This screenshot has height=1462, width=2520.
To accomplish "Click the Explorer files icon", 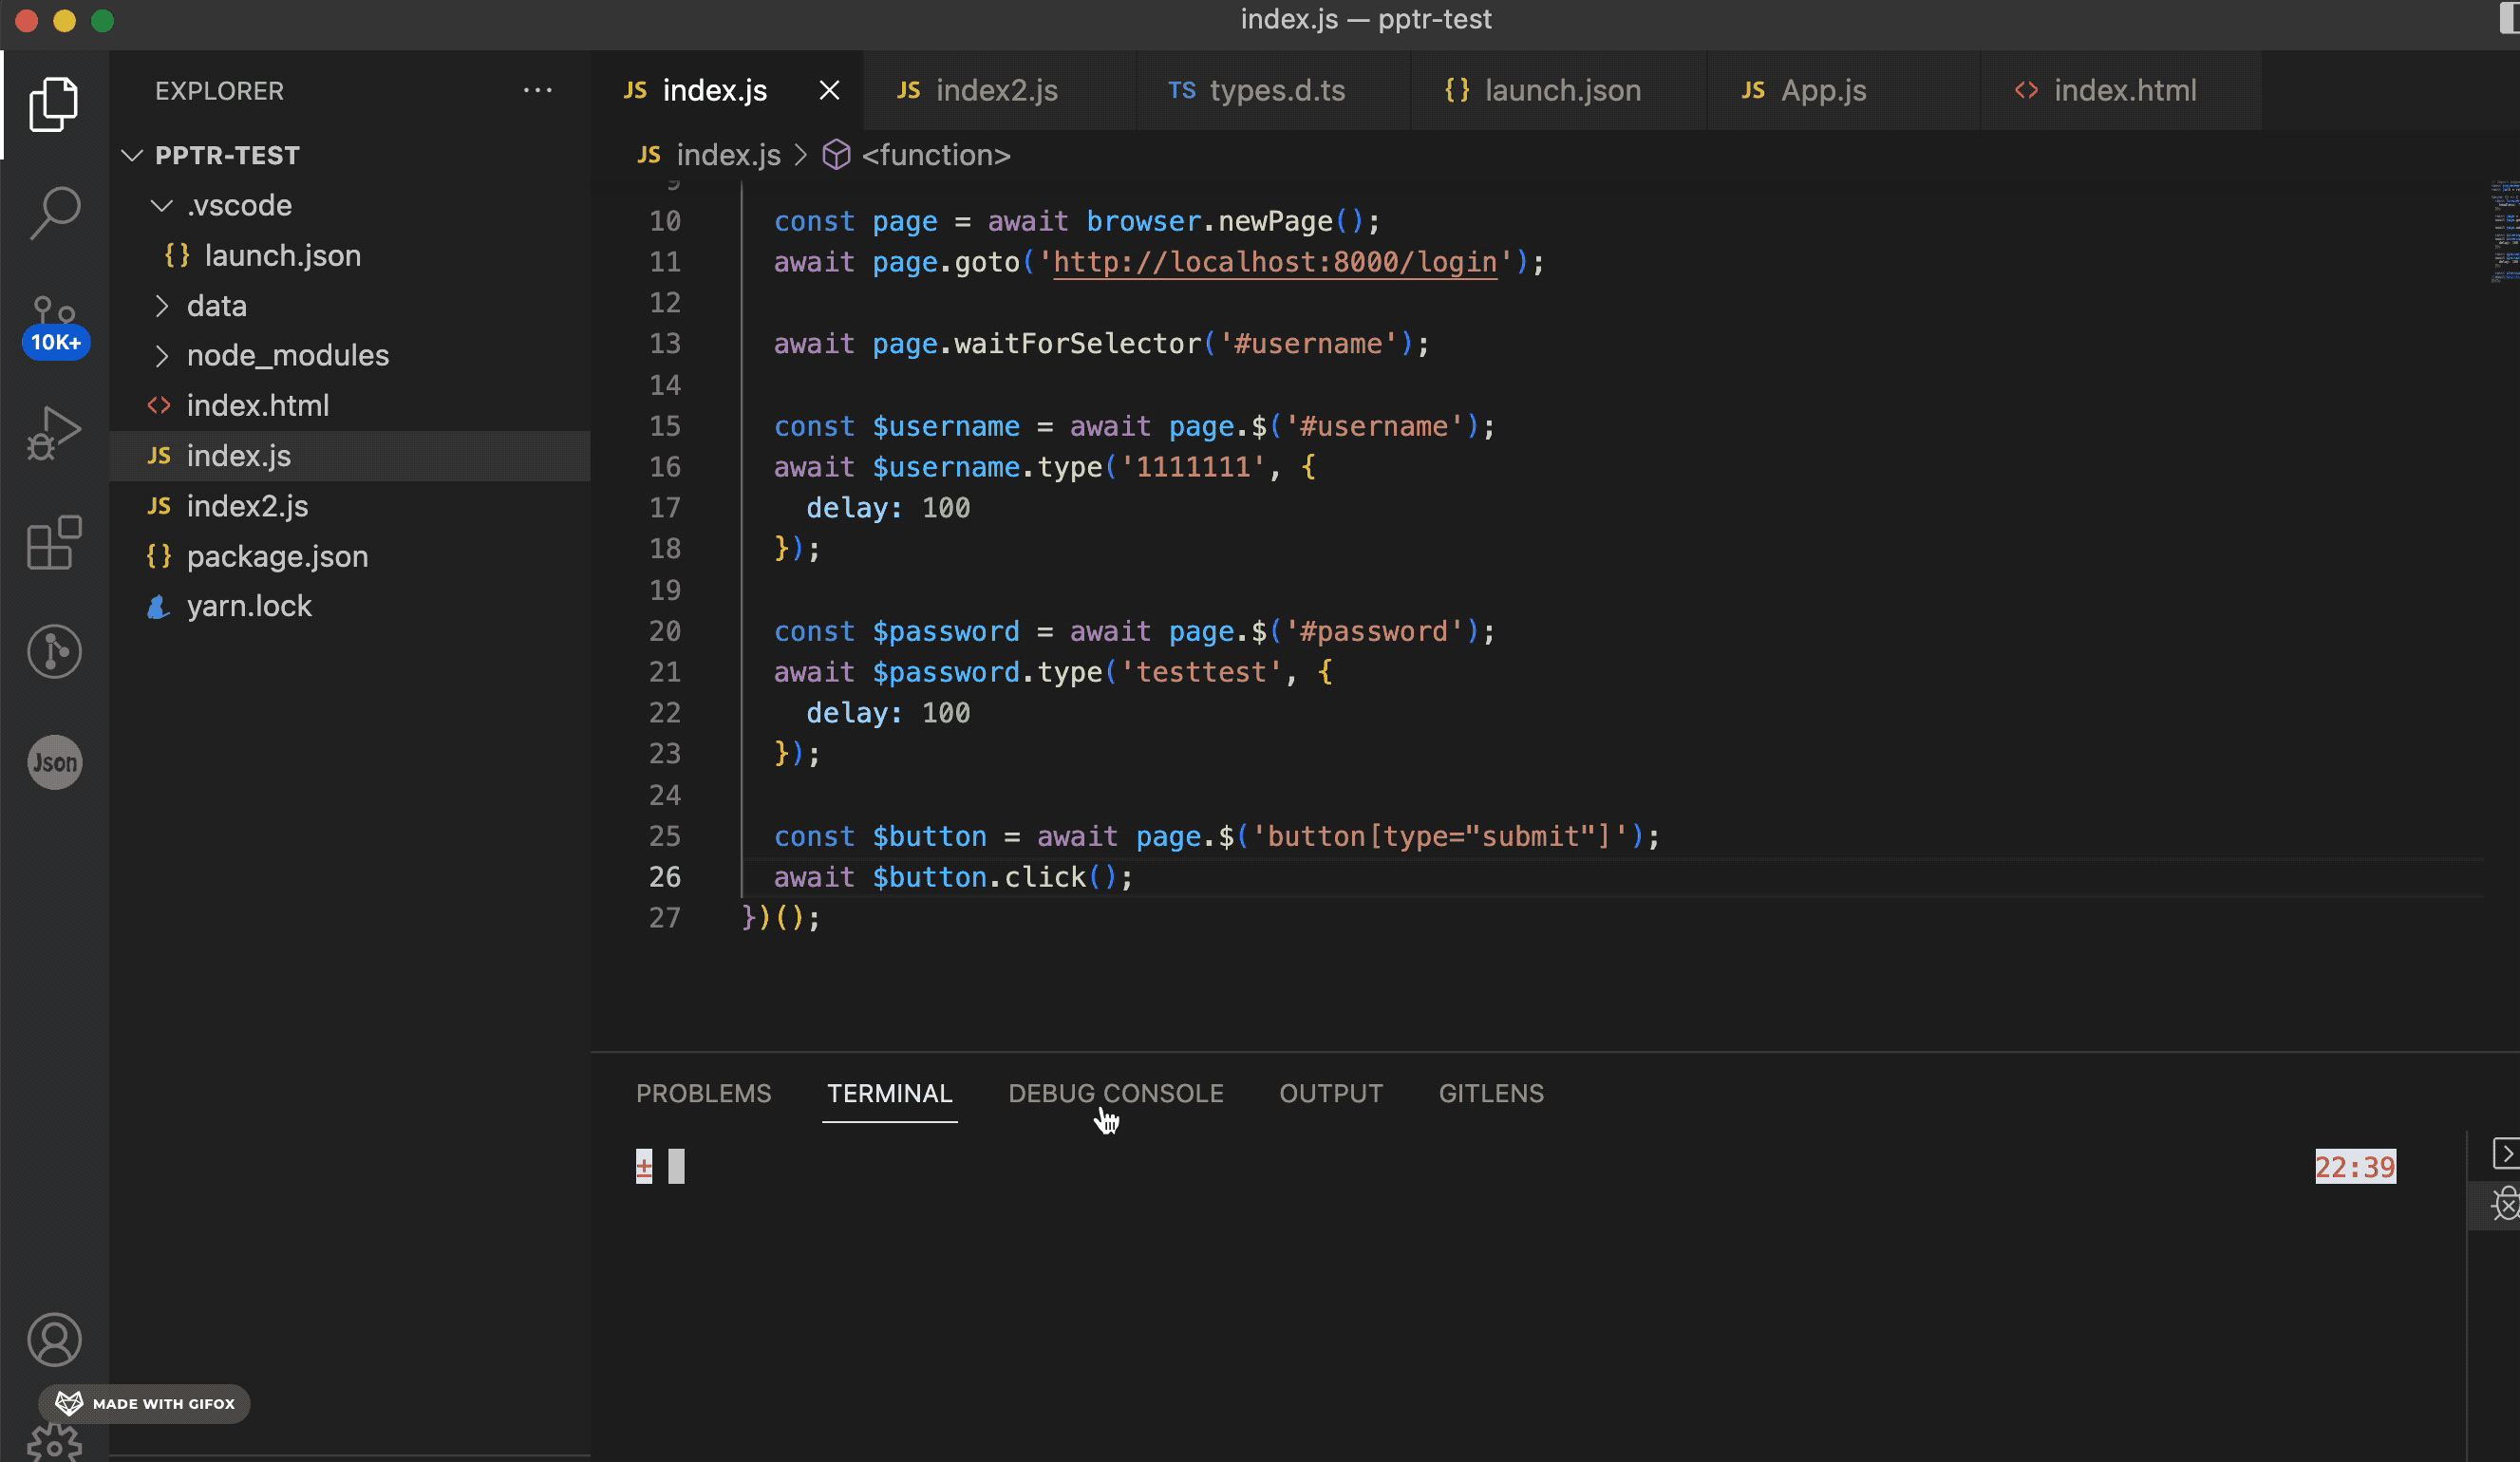I will point(54,103).
